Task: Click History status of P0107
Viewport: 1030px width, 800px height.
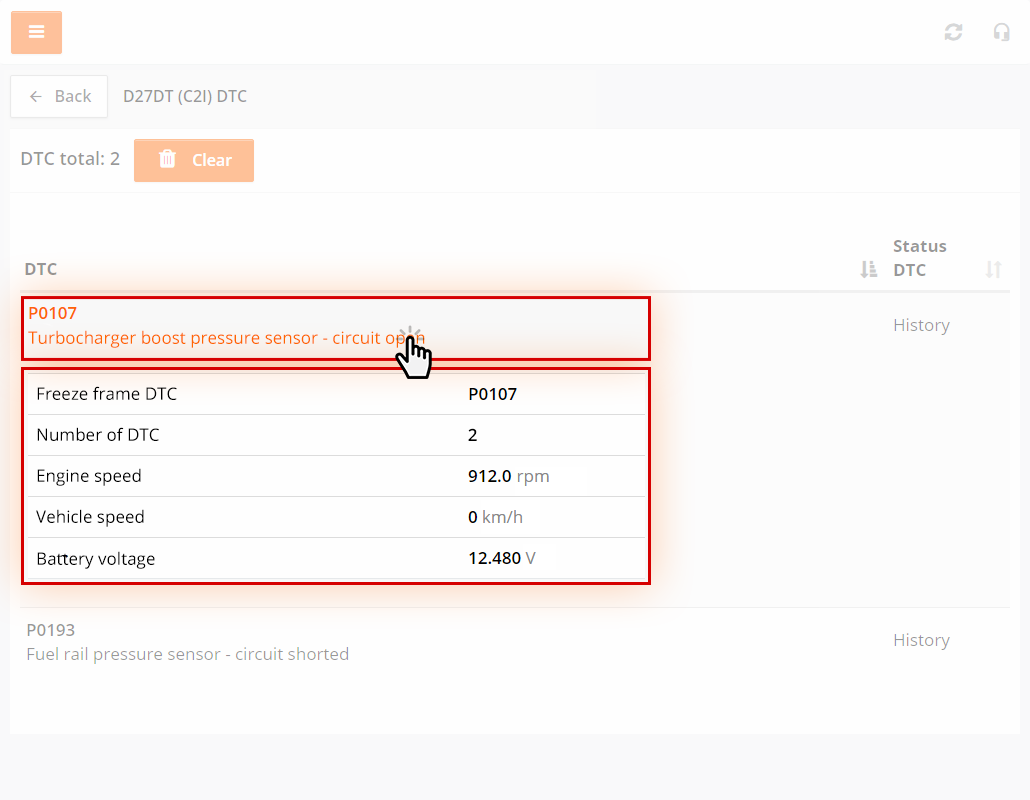Action: click(x=921, y=325)
